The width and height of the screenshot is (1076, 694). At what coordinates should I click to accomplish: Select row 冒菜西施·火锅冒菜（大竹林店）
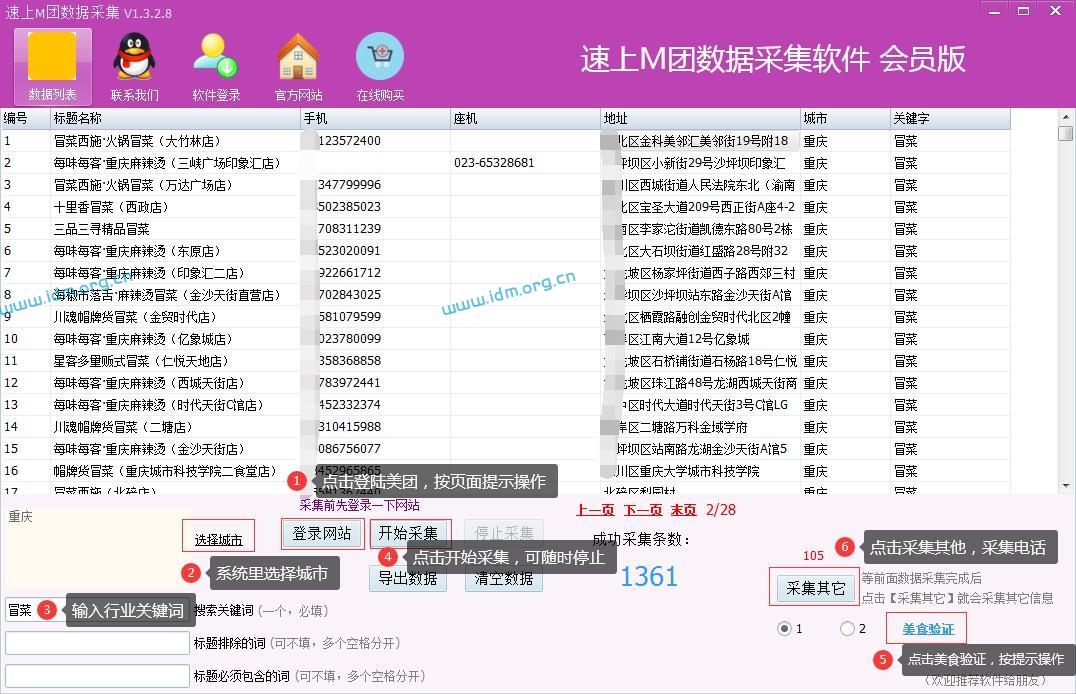(x=506, y=141)
